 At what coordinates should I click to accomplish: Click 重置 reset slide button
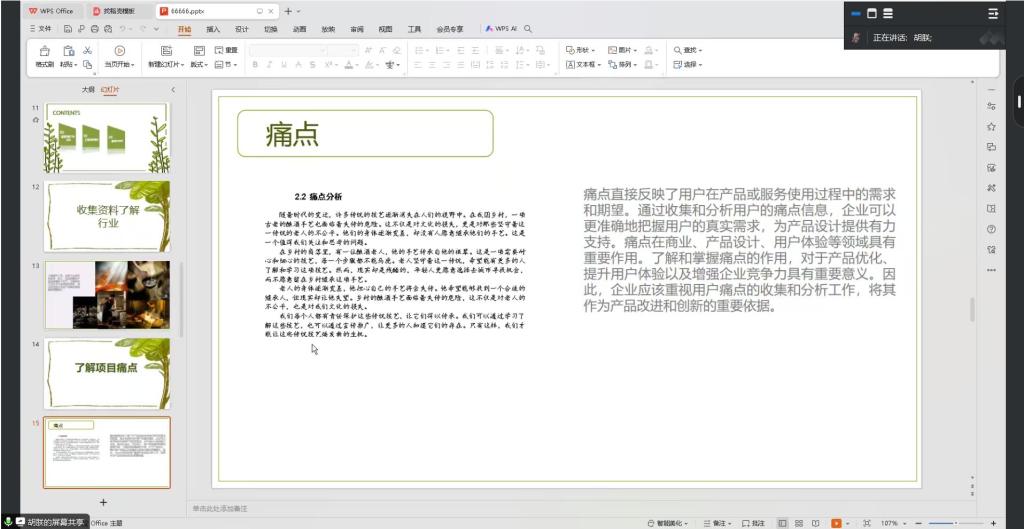[227, 50]
